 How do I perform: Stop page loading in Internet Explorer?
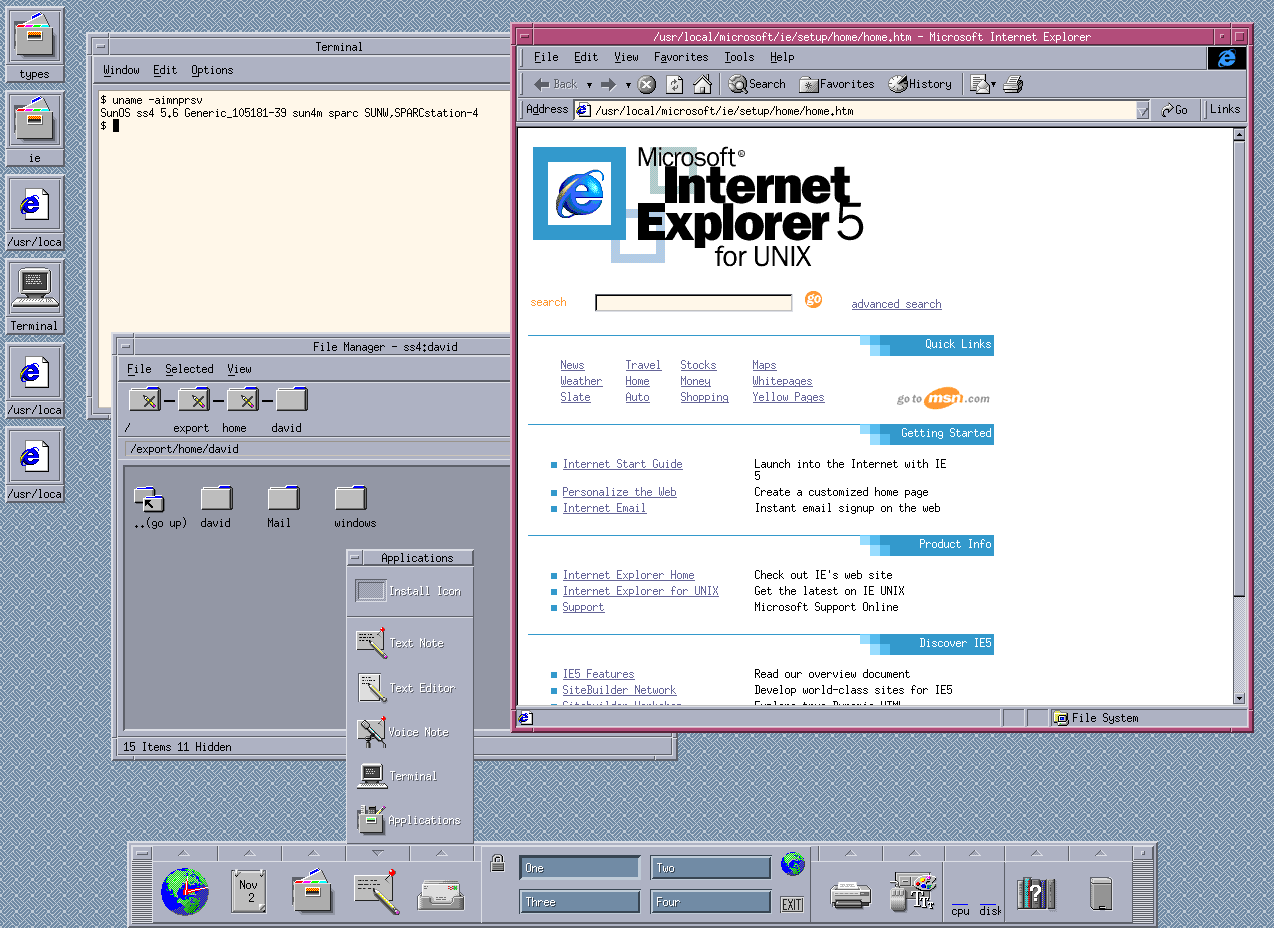647,84
